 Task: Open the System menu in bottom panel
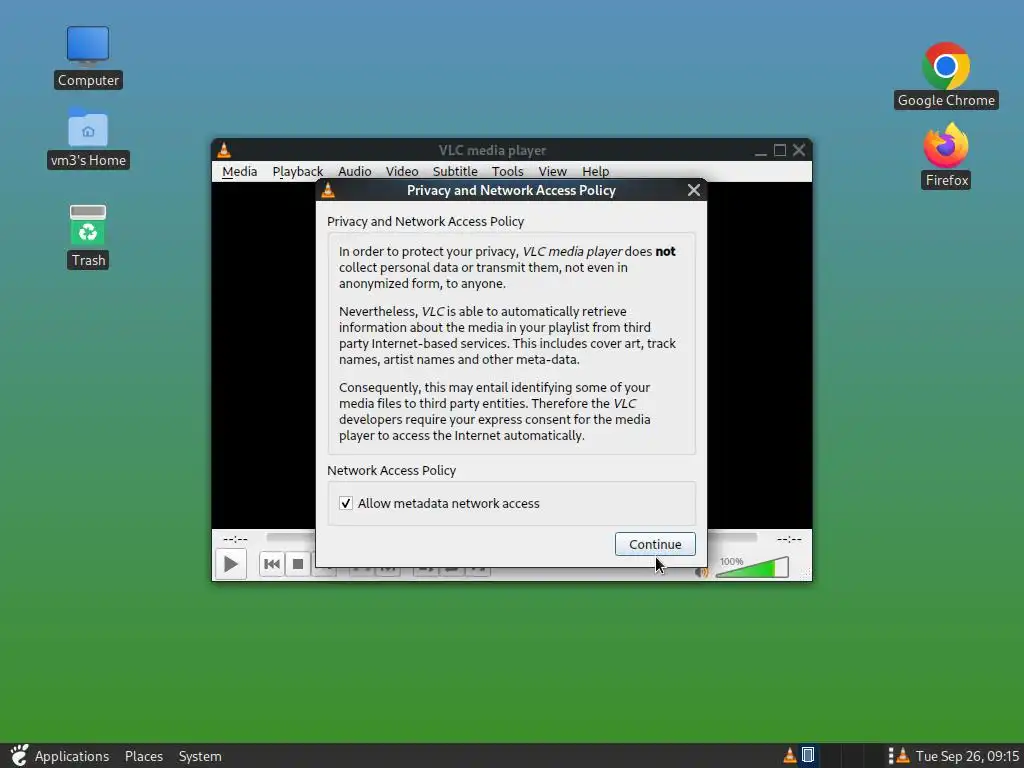(200, 756)
